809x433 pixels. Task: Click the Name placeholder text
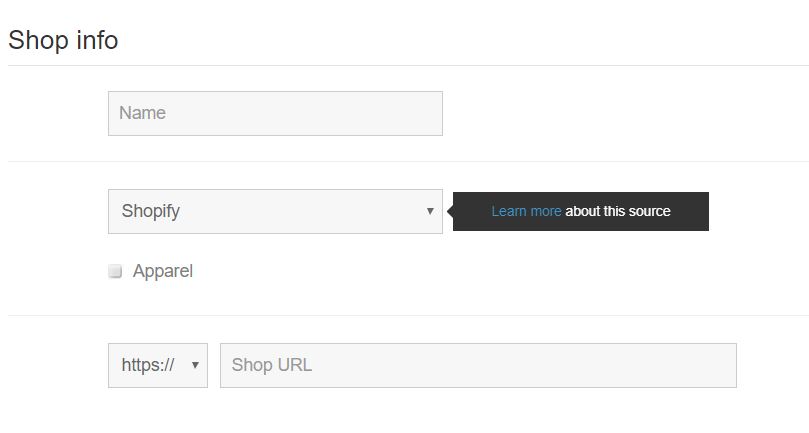(142, 113)
